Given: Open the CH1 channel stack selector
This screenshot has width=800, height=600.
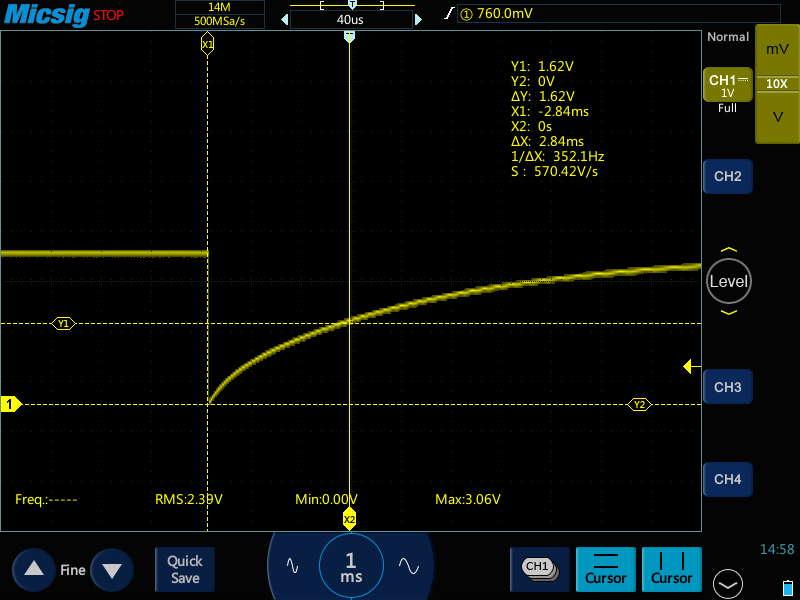Looking at the screenshot, I should click(x=540, y=569).
